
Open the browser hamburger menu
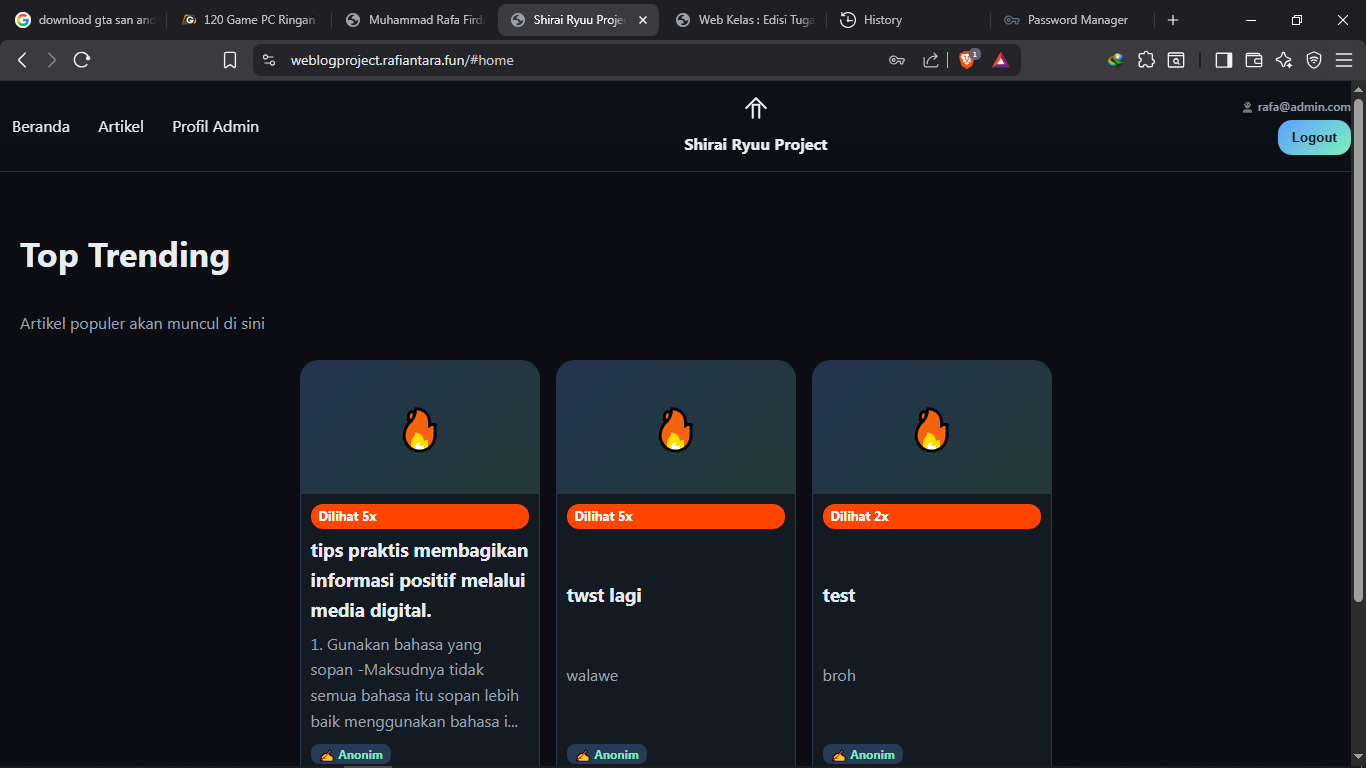[1344, 59]
